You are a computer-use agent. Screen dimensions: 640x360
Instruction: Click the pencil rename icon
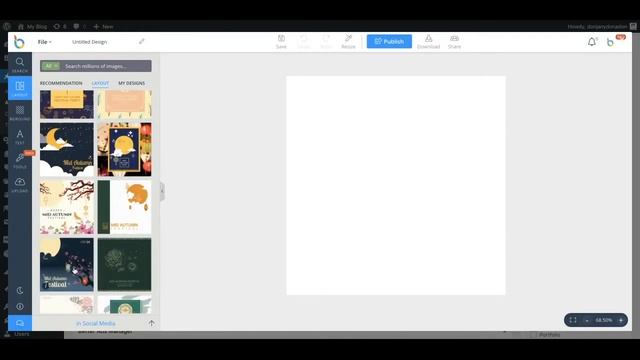tap(142, 41)
